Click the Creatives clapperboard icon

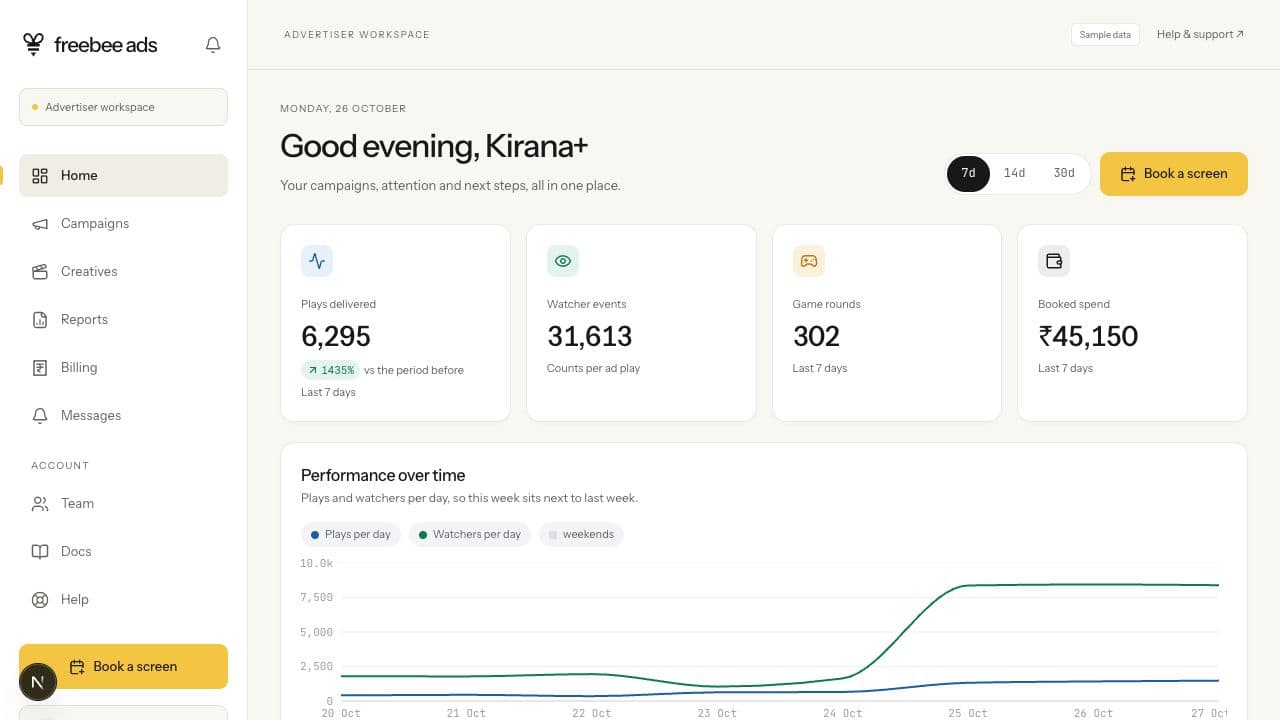(40, 272)
